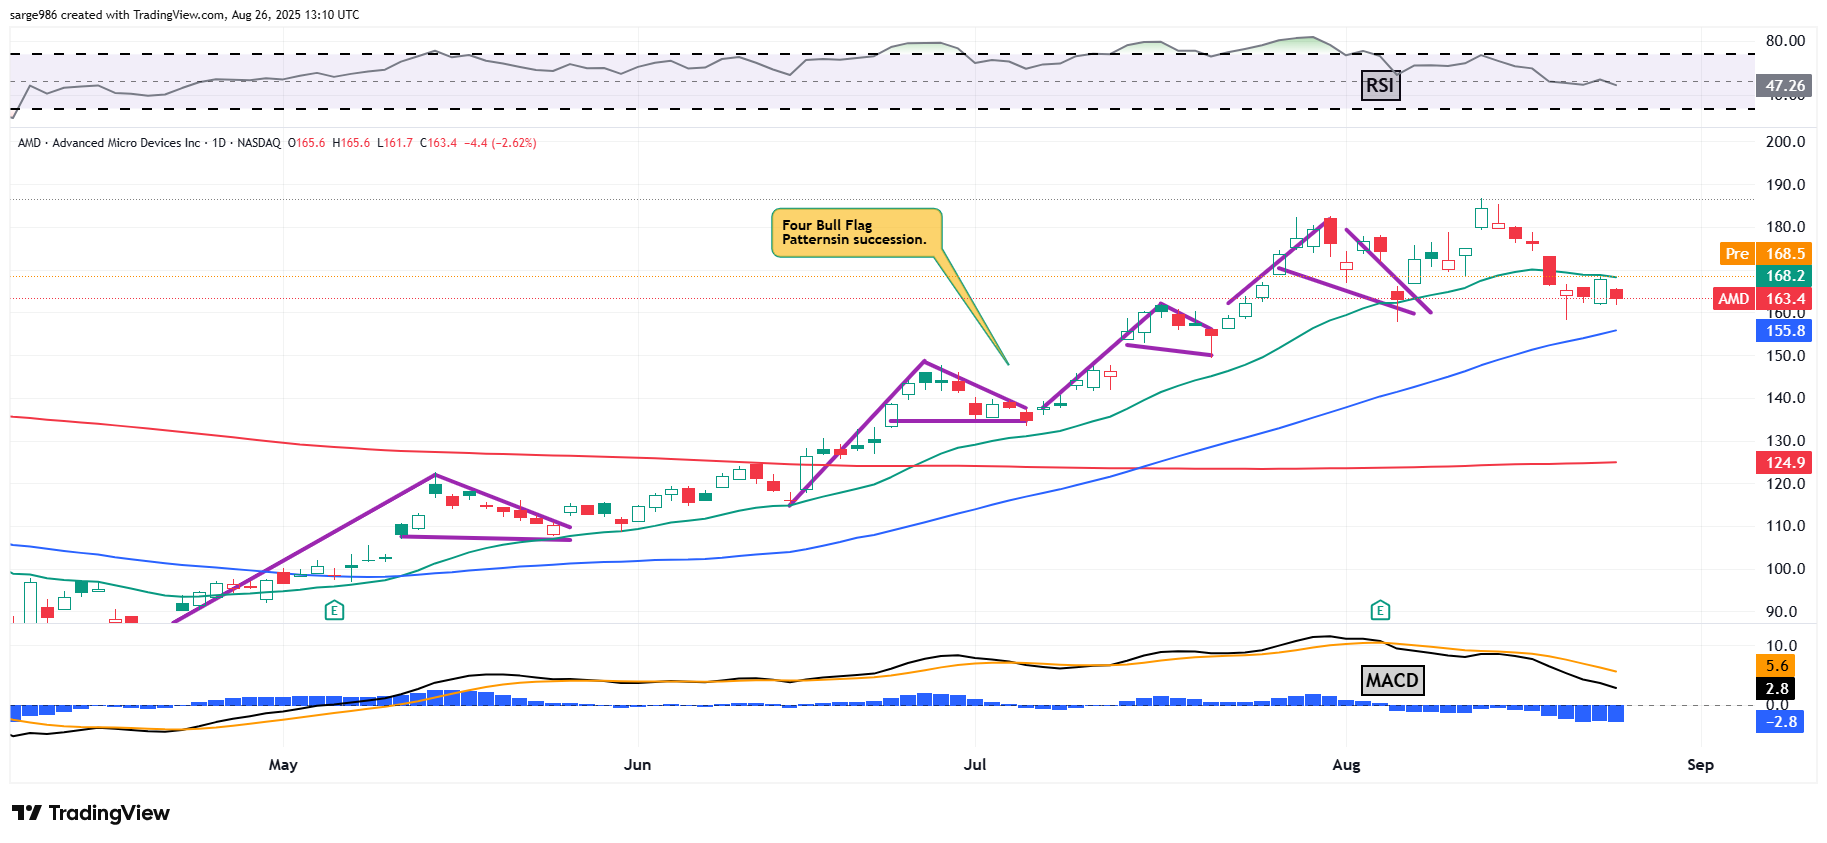1827x843 pixels.
Task: Click the May earnings E marker
Action: pyautogui.click(x=334, y=610)
